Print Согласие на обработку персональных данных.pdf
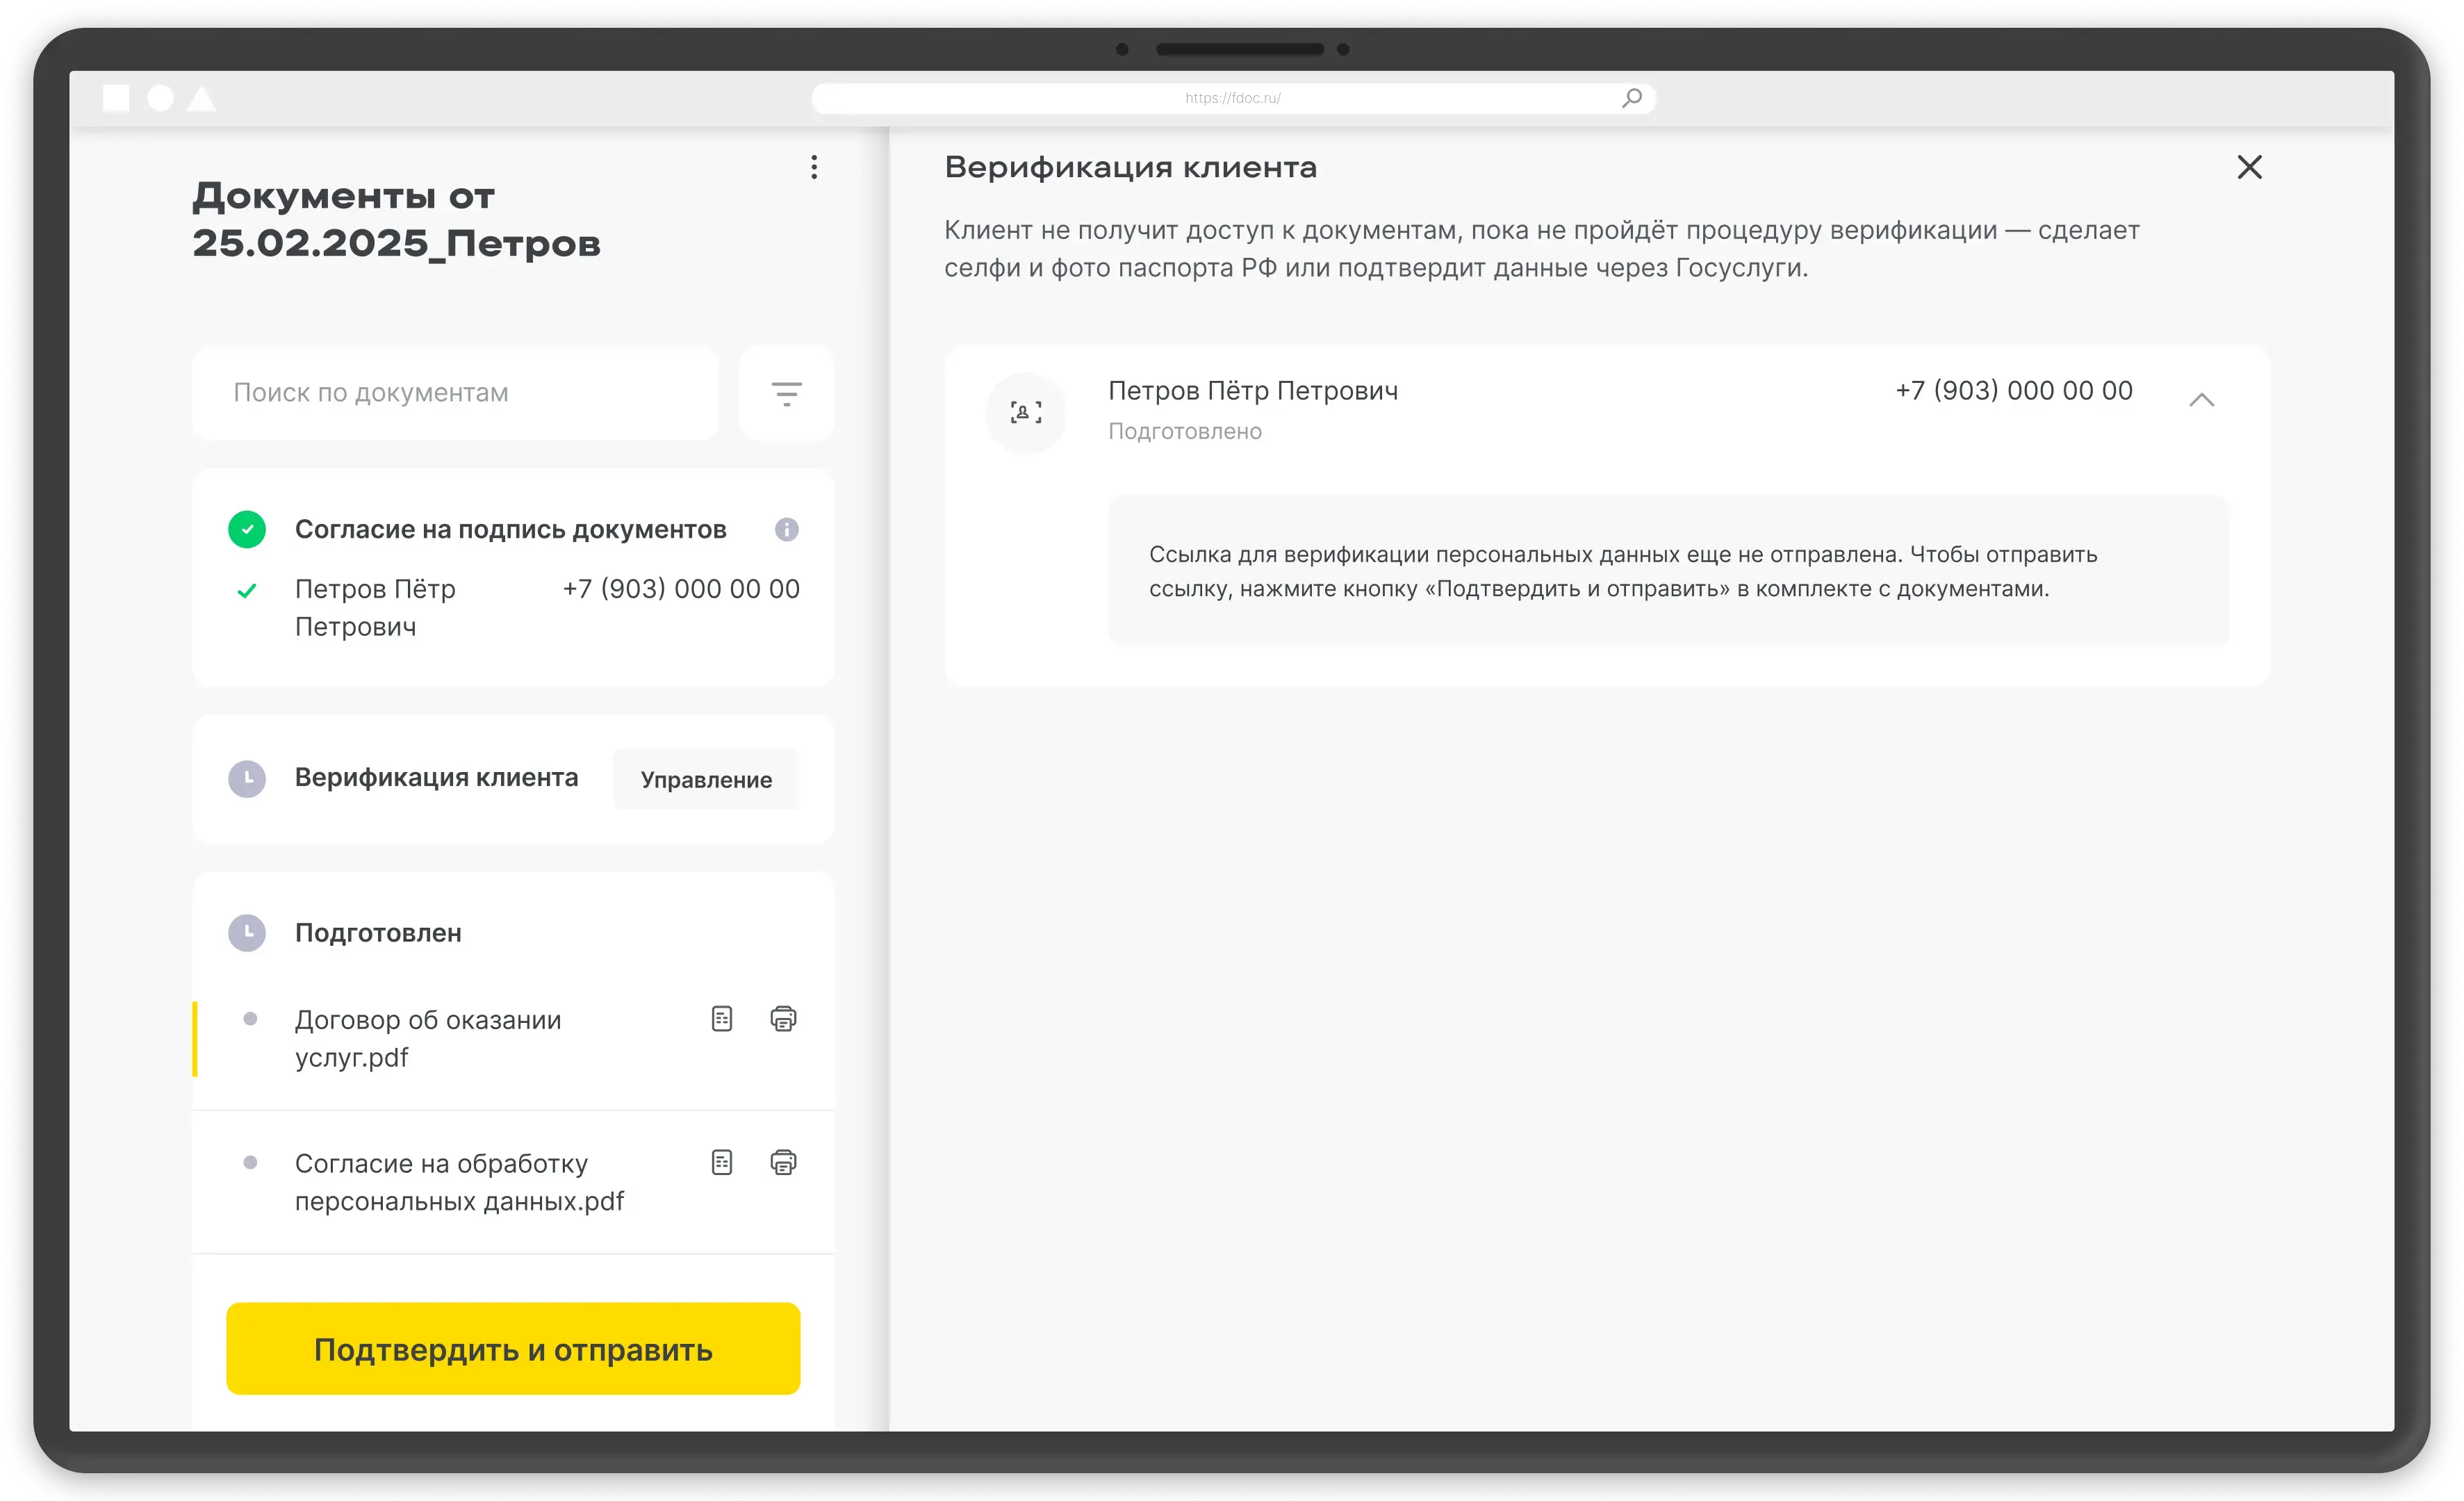The height and width of the screenshot is (1501, 2464). tap(783, 1162)
